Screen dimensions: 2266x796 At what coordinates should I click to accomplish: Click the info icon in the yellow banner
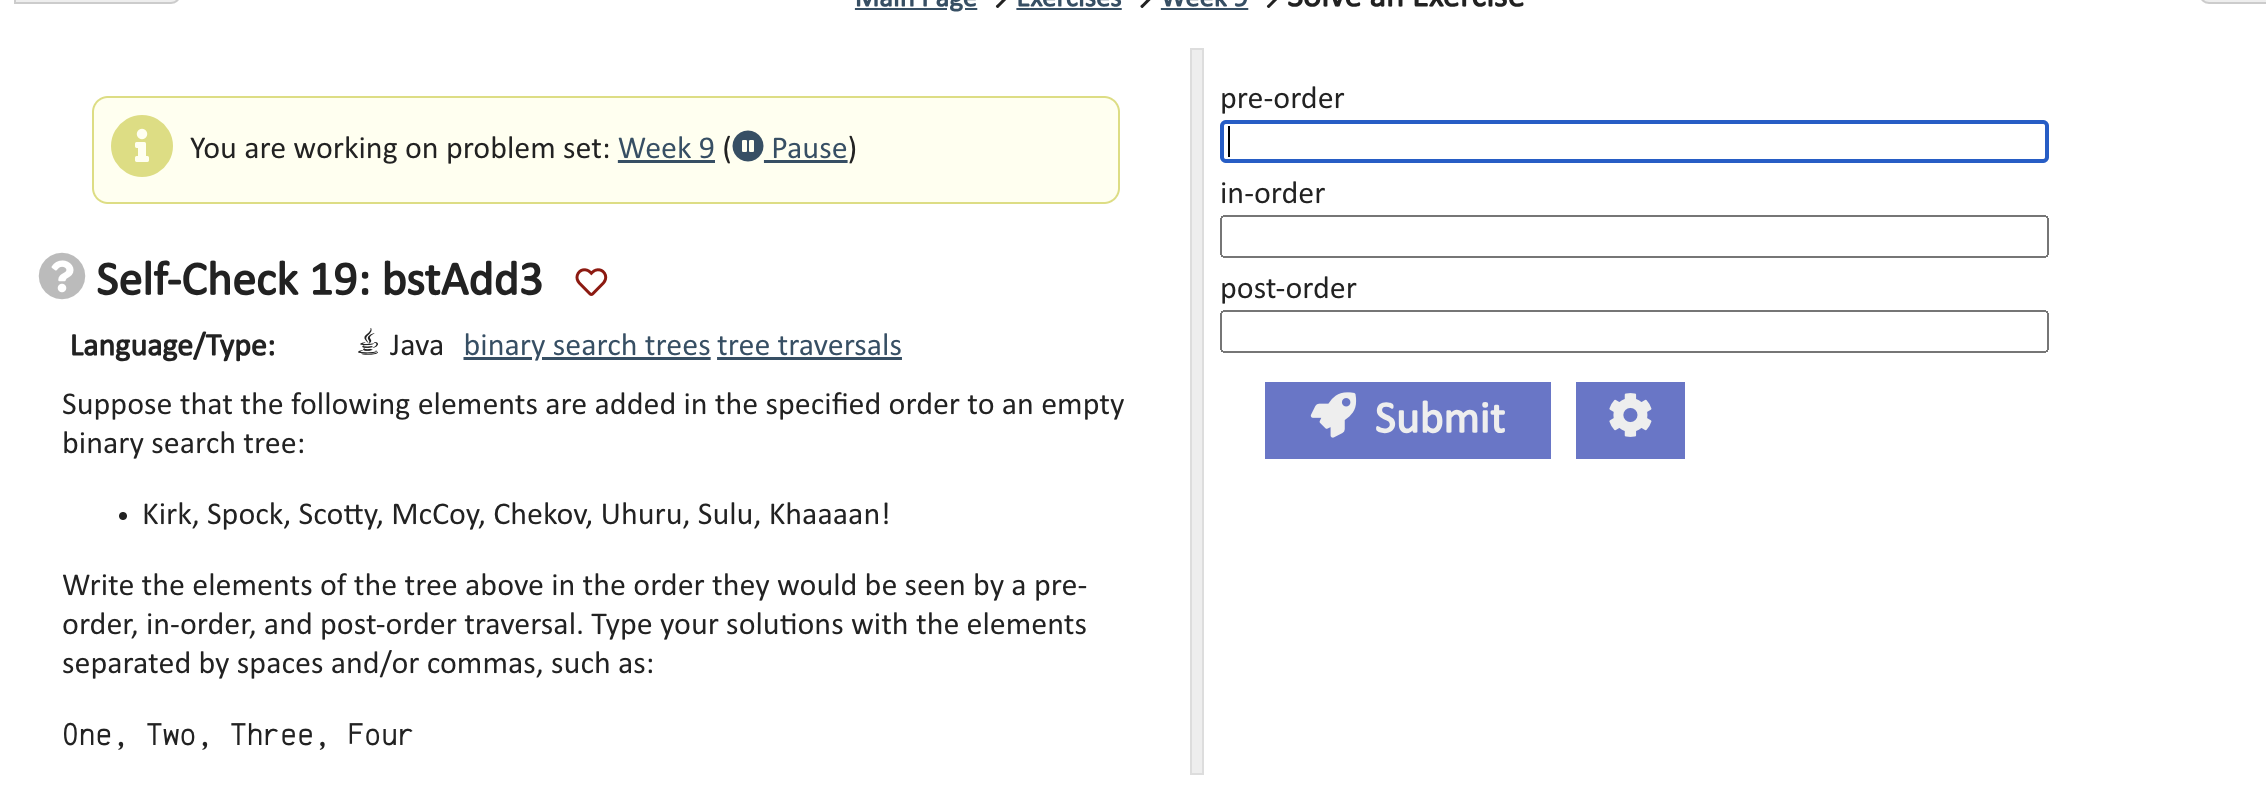click(x=140, y=148)
